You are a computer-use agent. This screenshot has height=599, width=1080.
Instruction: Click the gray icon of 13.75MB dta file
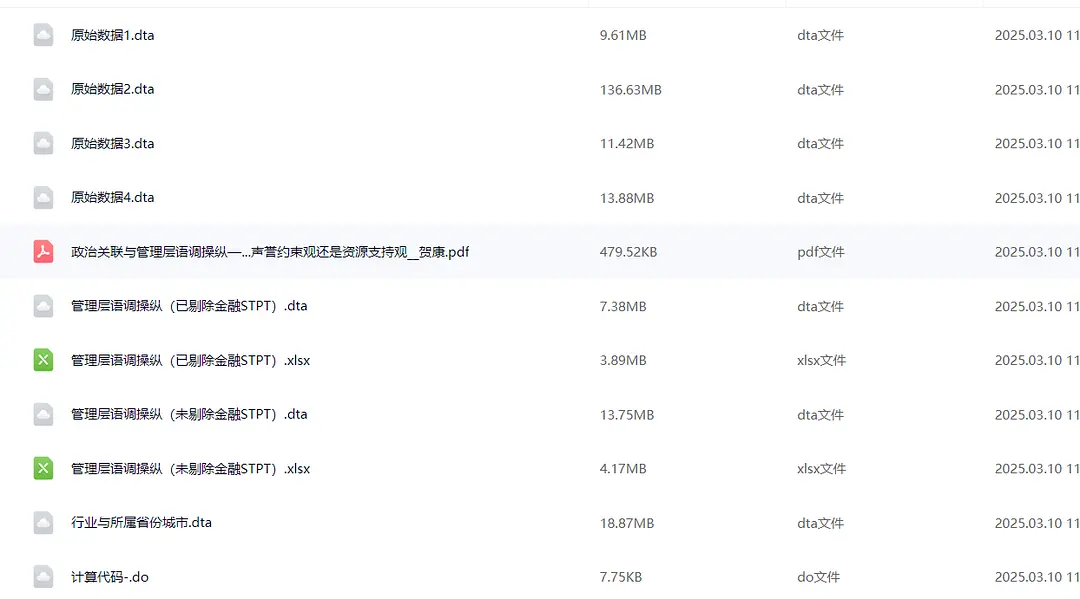click(x=43, y=414)
